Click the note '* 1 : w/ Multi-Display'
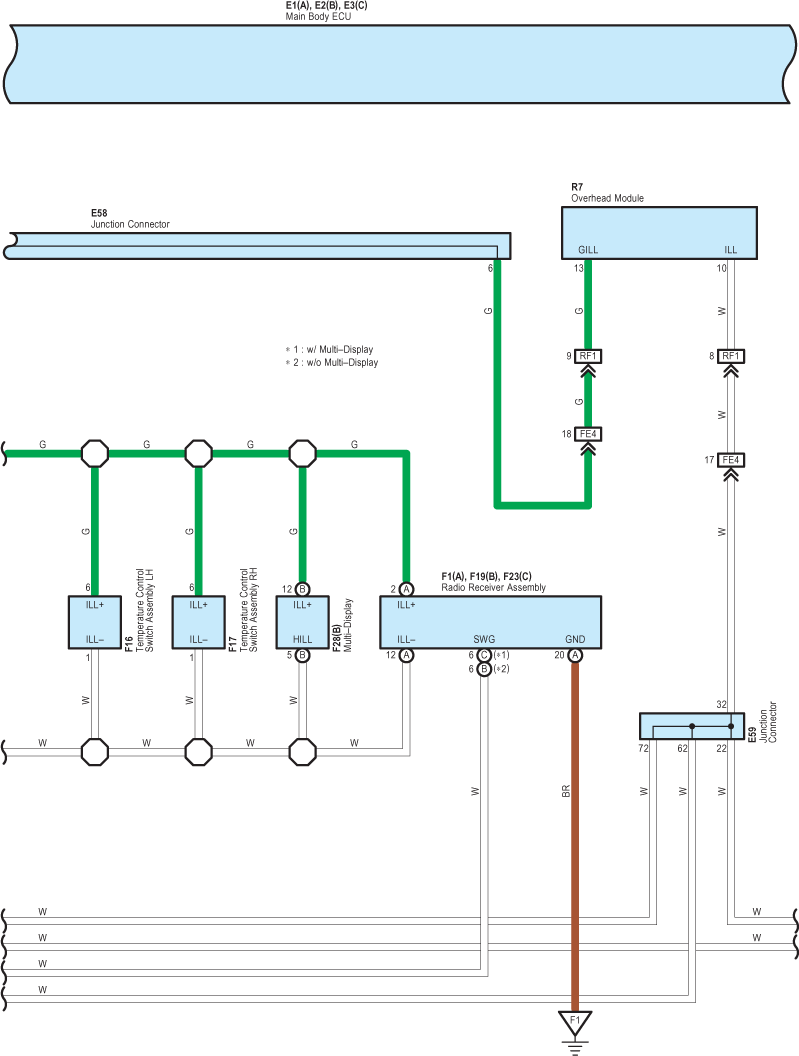799x1056 pixels. click(329, 350)
